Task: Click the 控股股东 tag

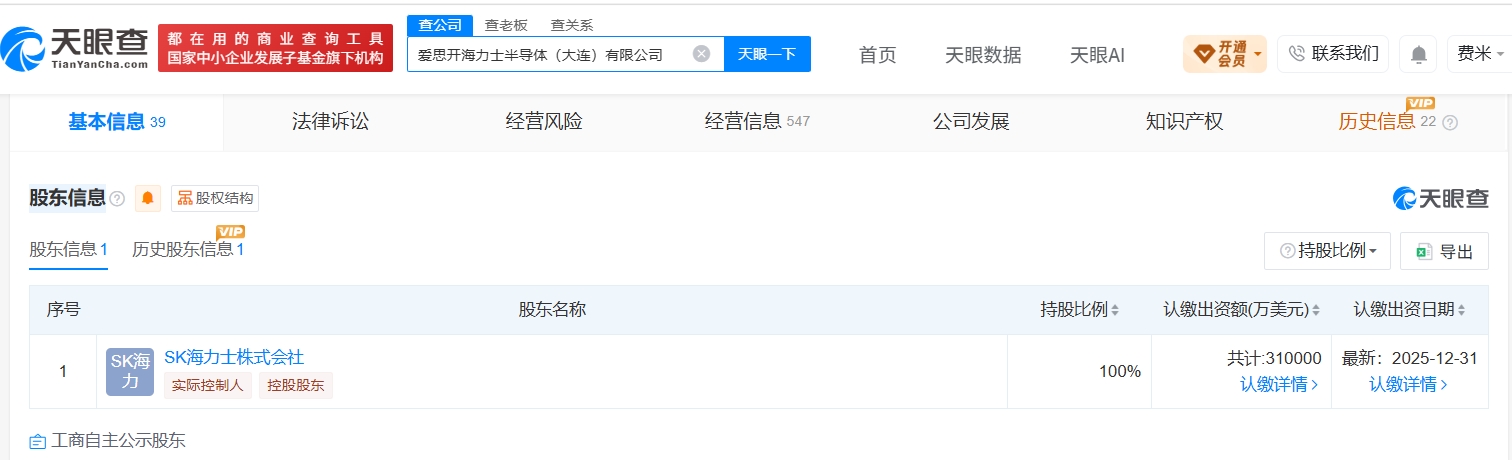Action: (x=296, y=385)
